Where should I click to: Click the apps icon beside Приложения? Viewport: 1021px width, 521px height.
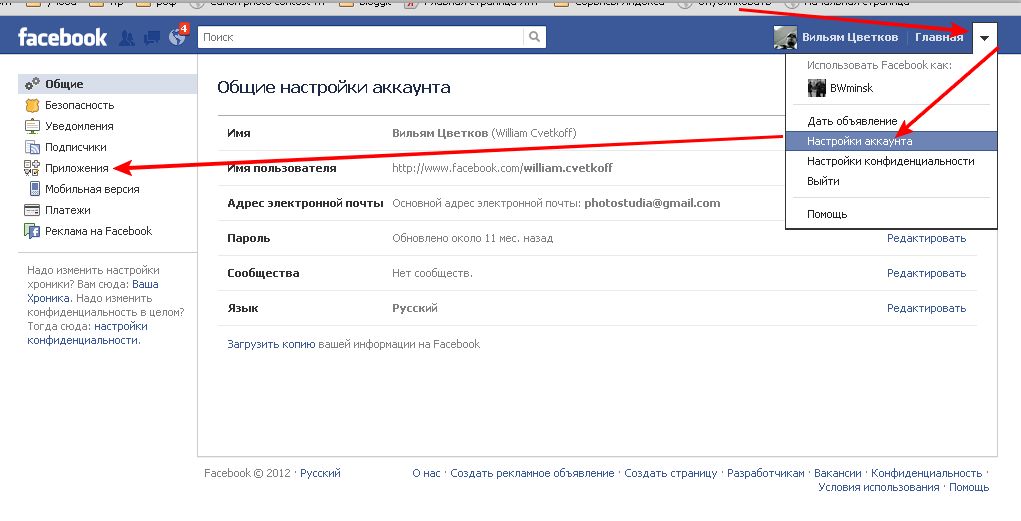click(32, 168)
